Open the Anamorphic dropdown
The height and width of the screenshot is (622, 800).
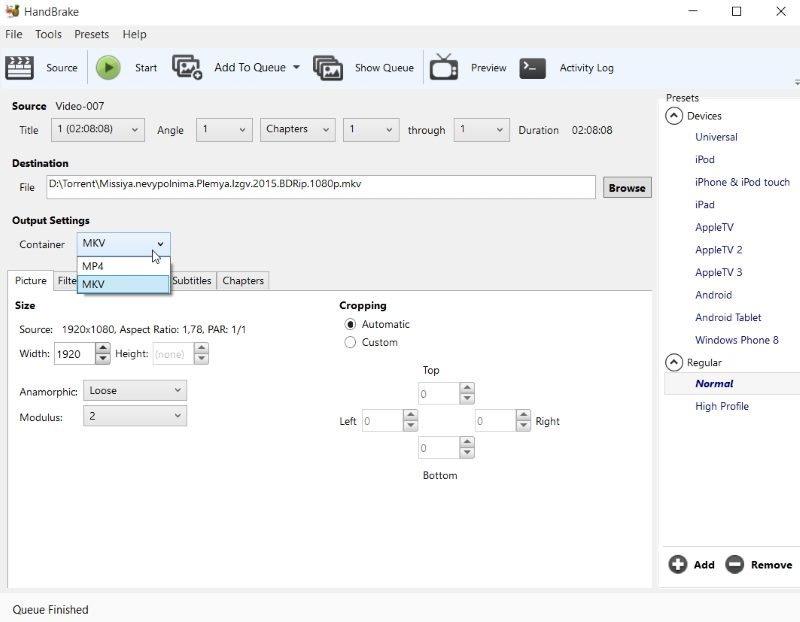(135, 391)
